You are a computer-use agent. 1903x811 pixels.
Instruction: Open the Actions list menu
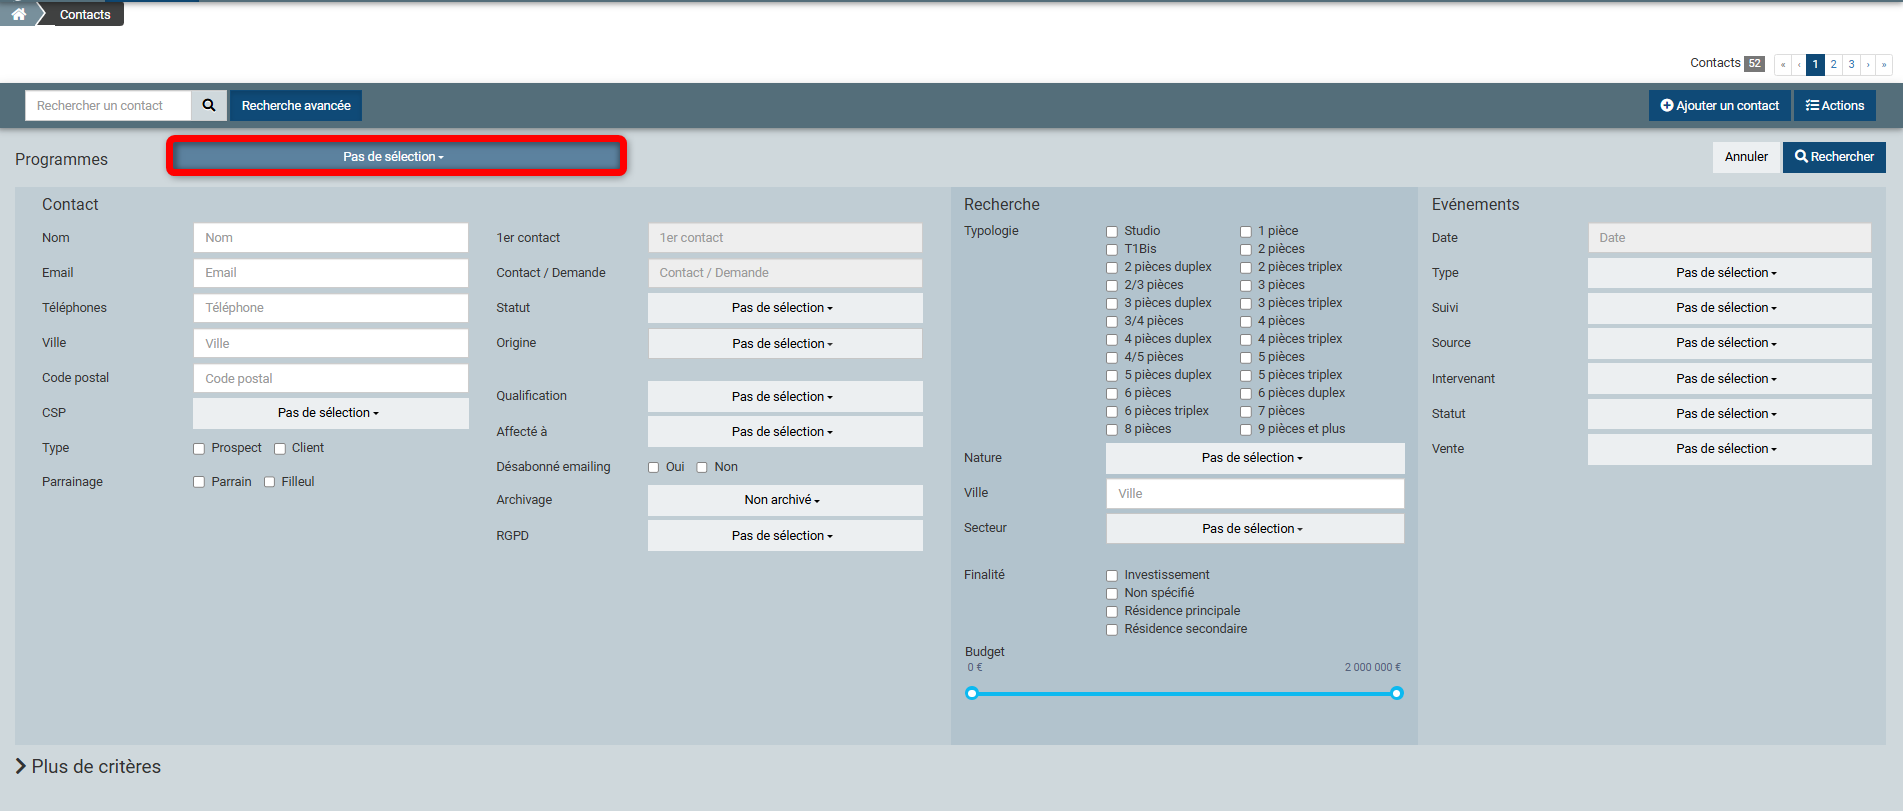tap(1835, 105)
